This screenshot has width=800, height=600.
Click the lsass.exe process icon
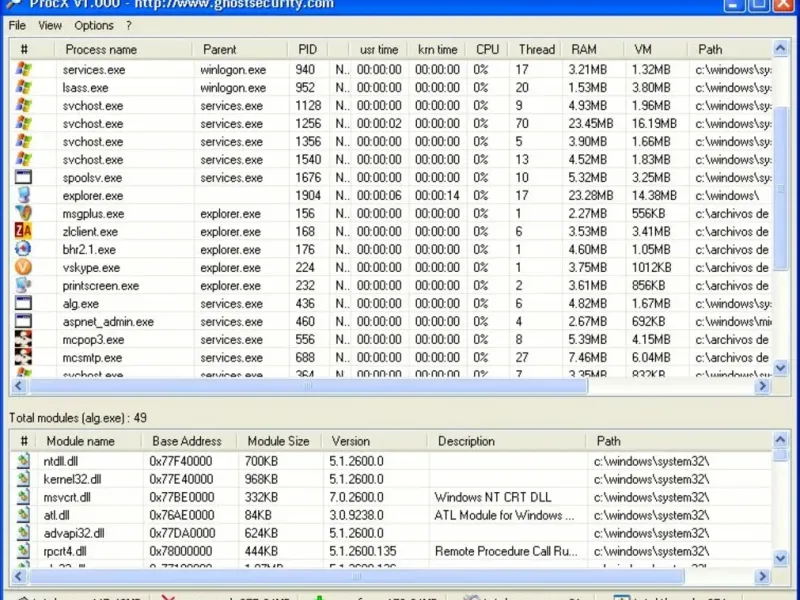(23, 87)
